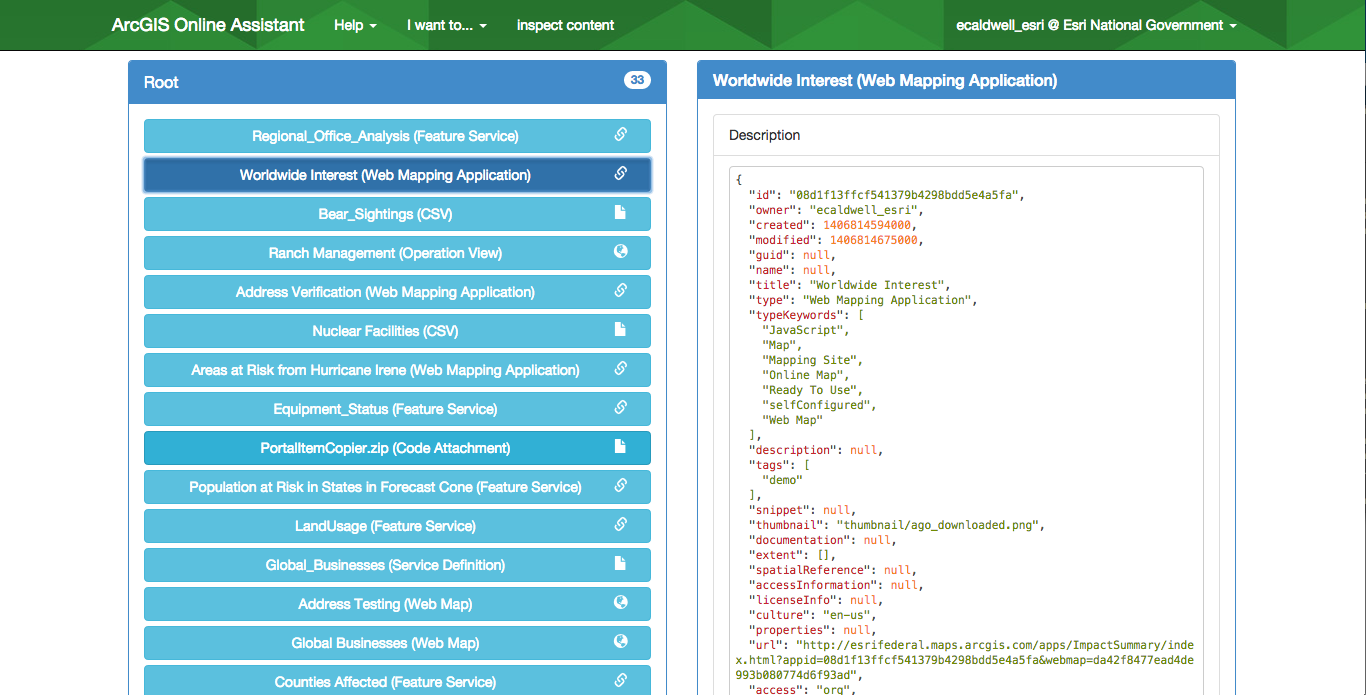Click the "demo" tag value
The image size is (1366, 695).
click(x=782, y=480)
